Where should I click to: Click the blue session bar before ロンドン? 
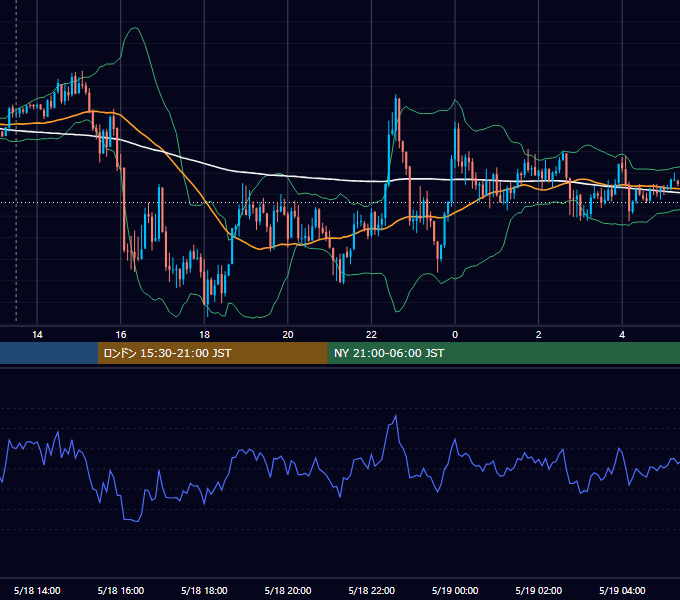coord(49,353)
